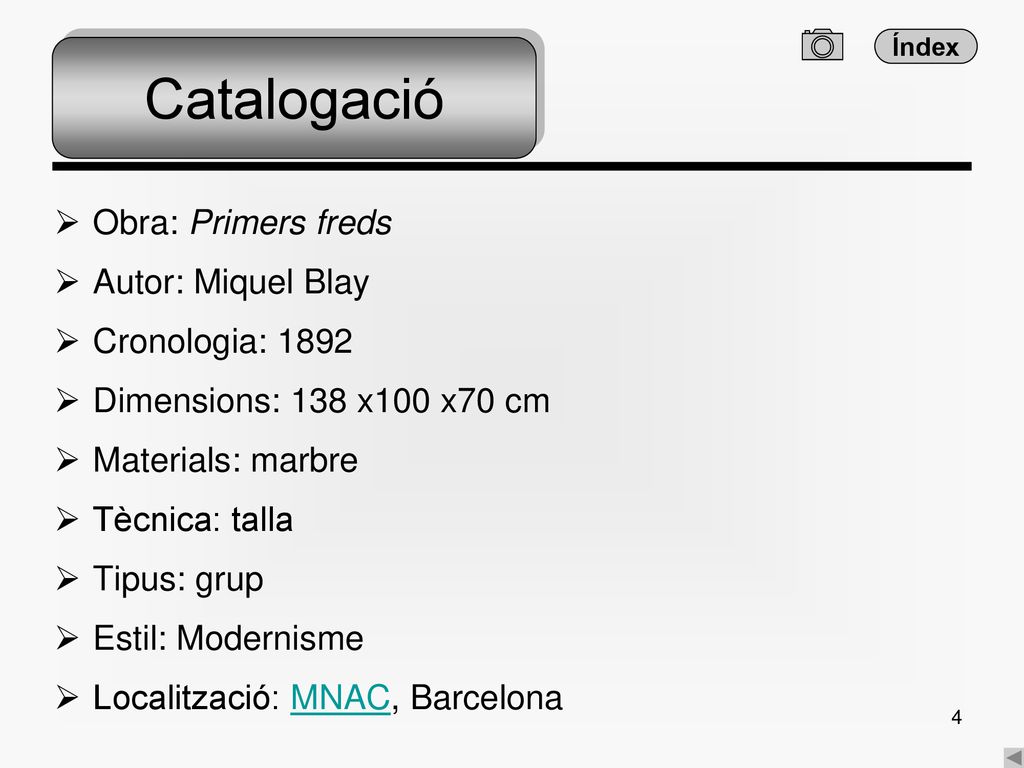Click the style text Modernisme
The width and height of the screenshot is (1024, 768).
click(x=270, y=638)
